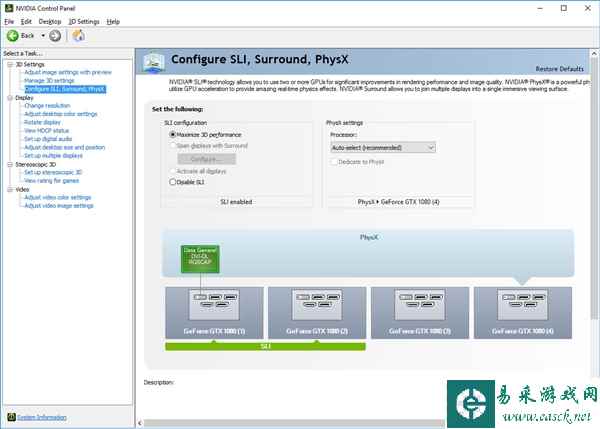Click the System Information icon
The width and height of the screenshot is (600, 429).
pyautogui.click(x=11, y=417)
